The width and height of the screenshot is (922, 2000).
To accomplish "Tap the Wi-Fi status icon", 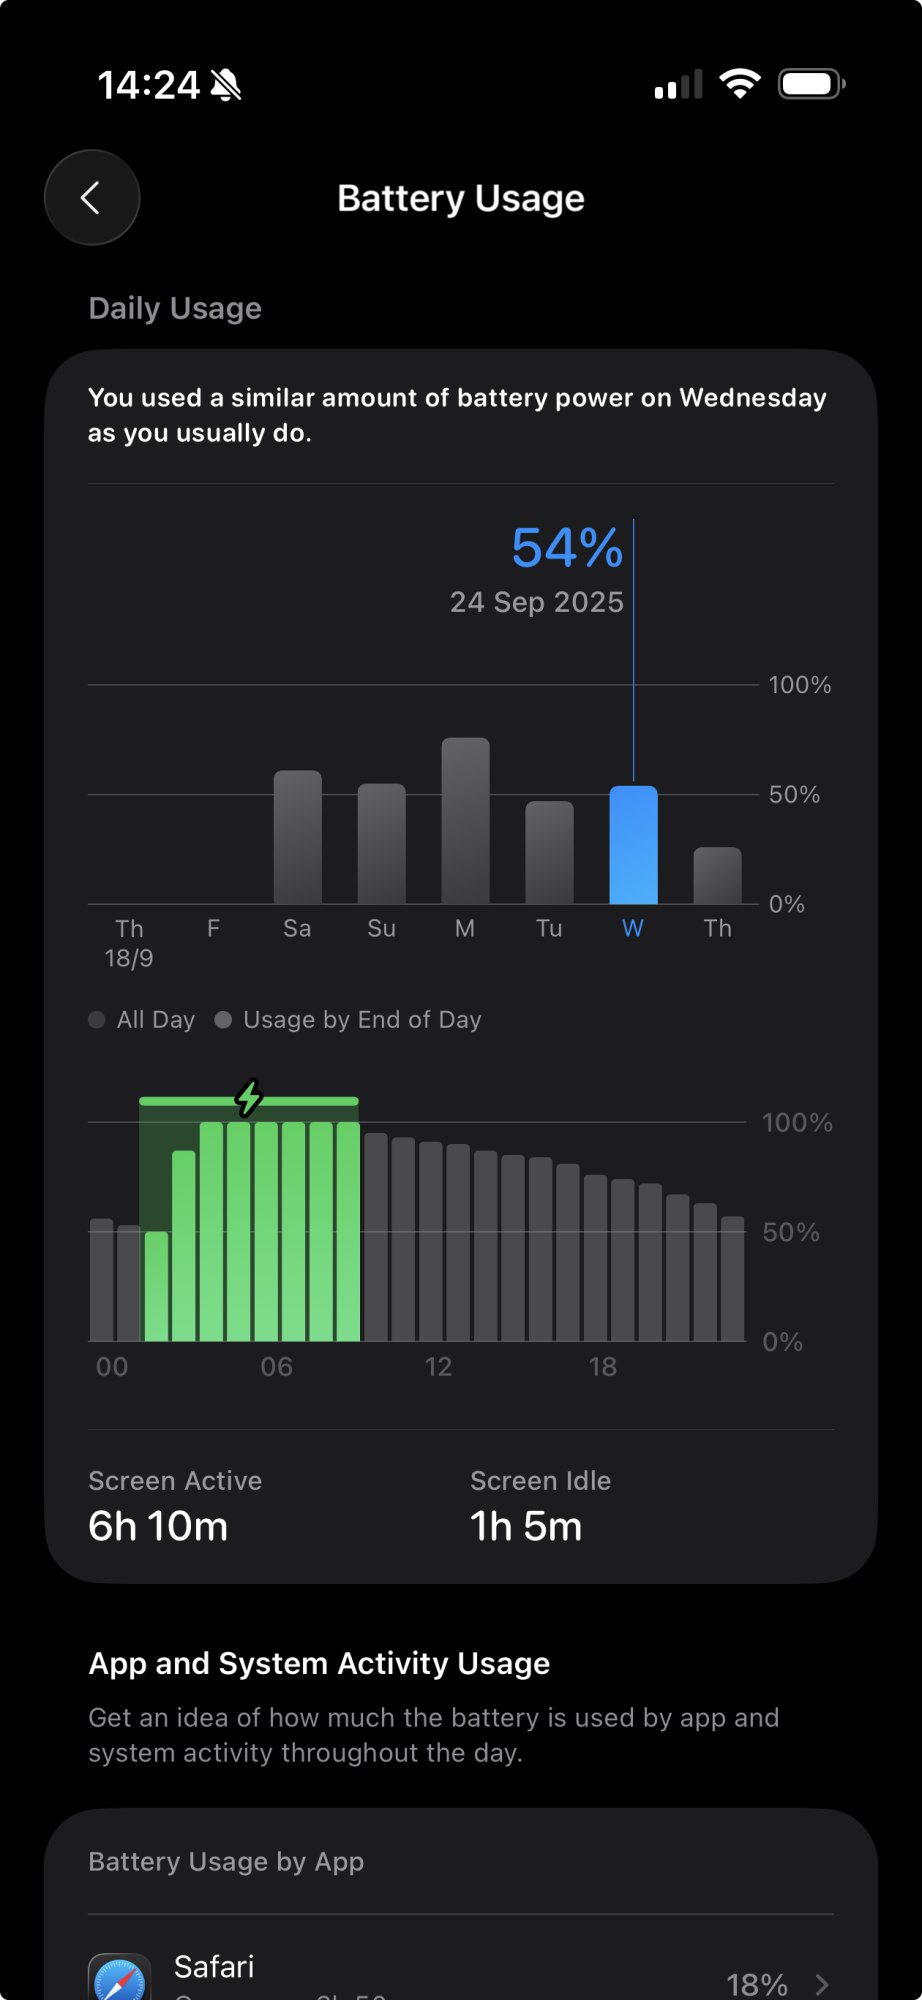I will click(x=739, y=84).
